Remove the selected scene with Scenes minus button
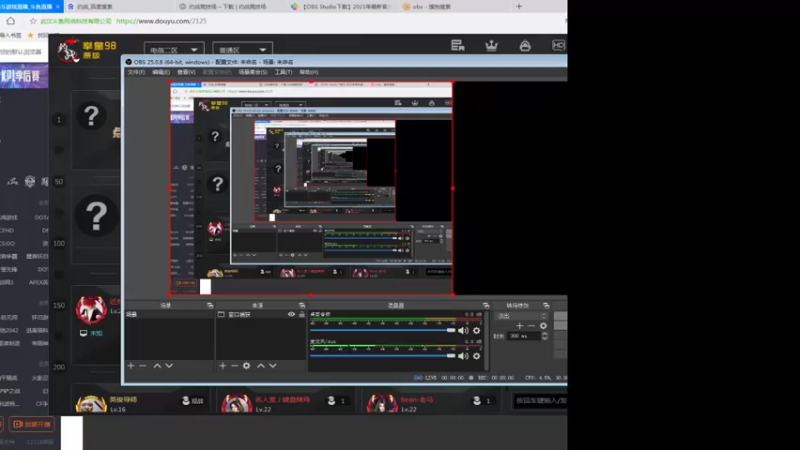Viewport: 800px width, 450px height. coord(143,366)
